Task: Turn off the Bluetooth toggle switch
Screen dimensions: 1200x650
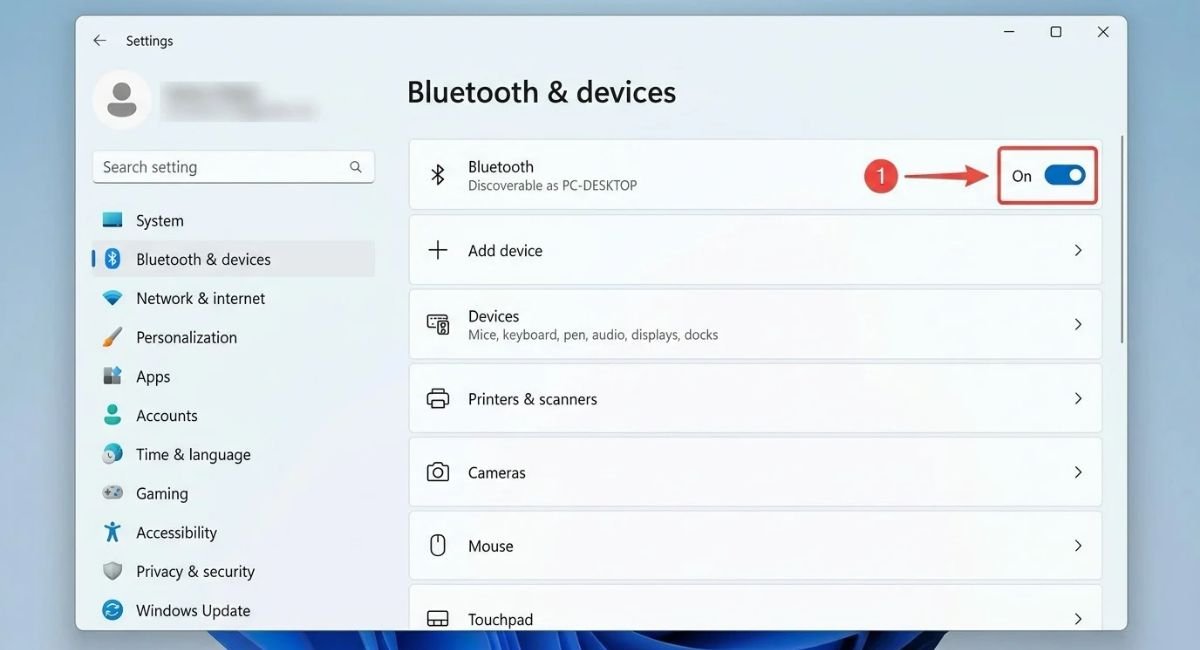Action: (1064, 175)
